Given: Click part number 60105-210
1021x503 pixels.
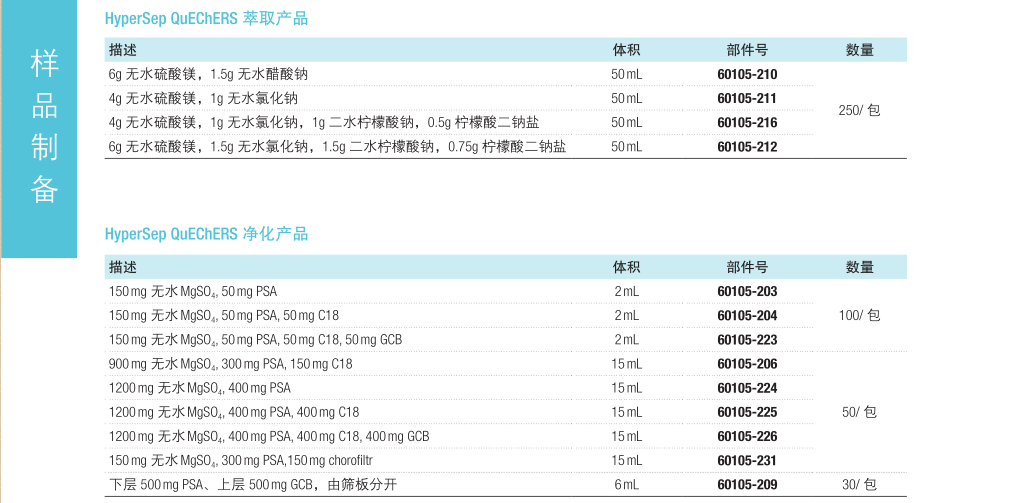Looking at the screenshot, I should 747,74.
